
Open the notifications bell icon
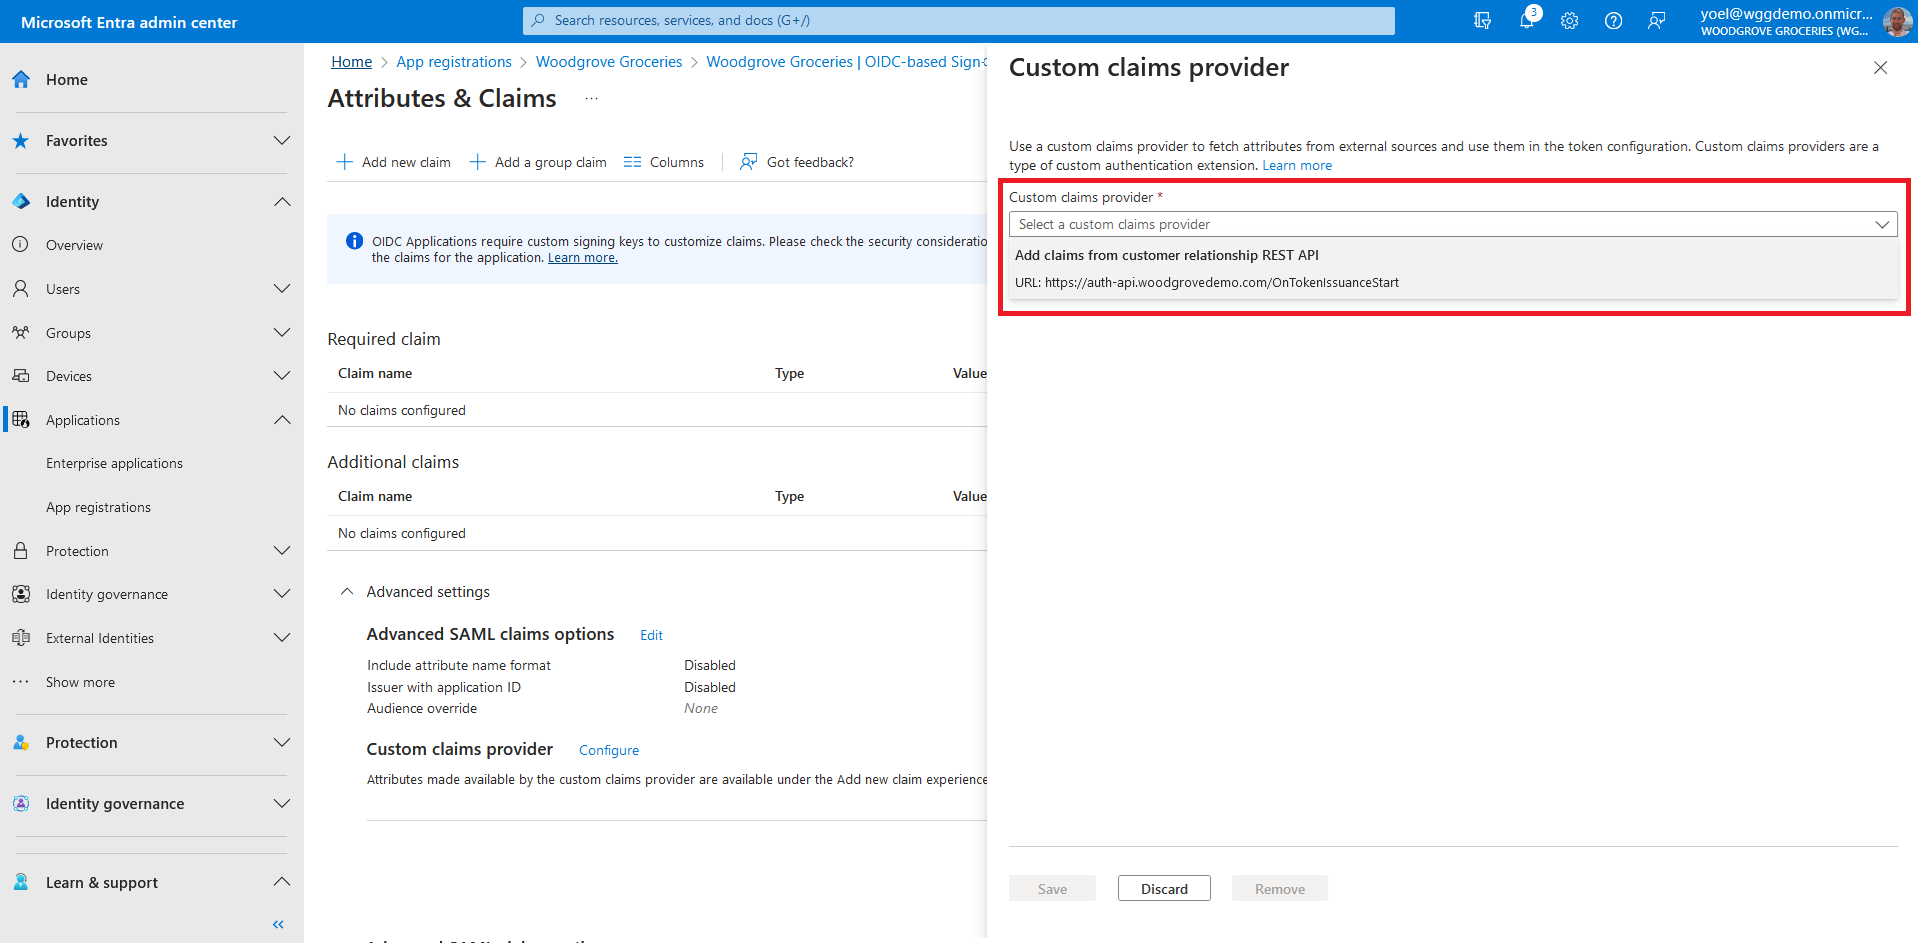pos(1526,21)
